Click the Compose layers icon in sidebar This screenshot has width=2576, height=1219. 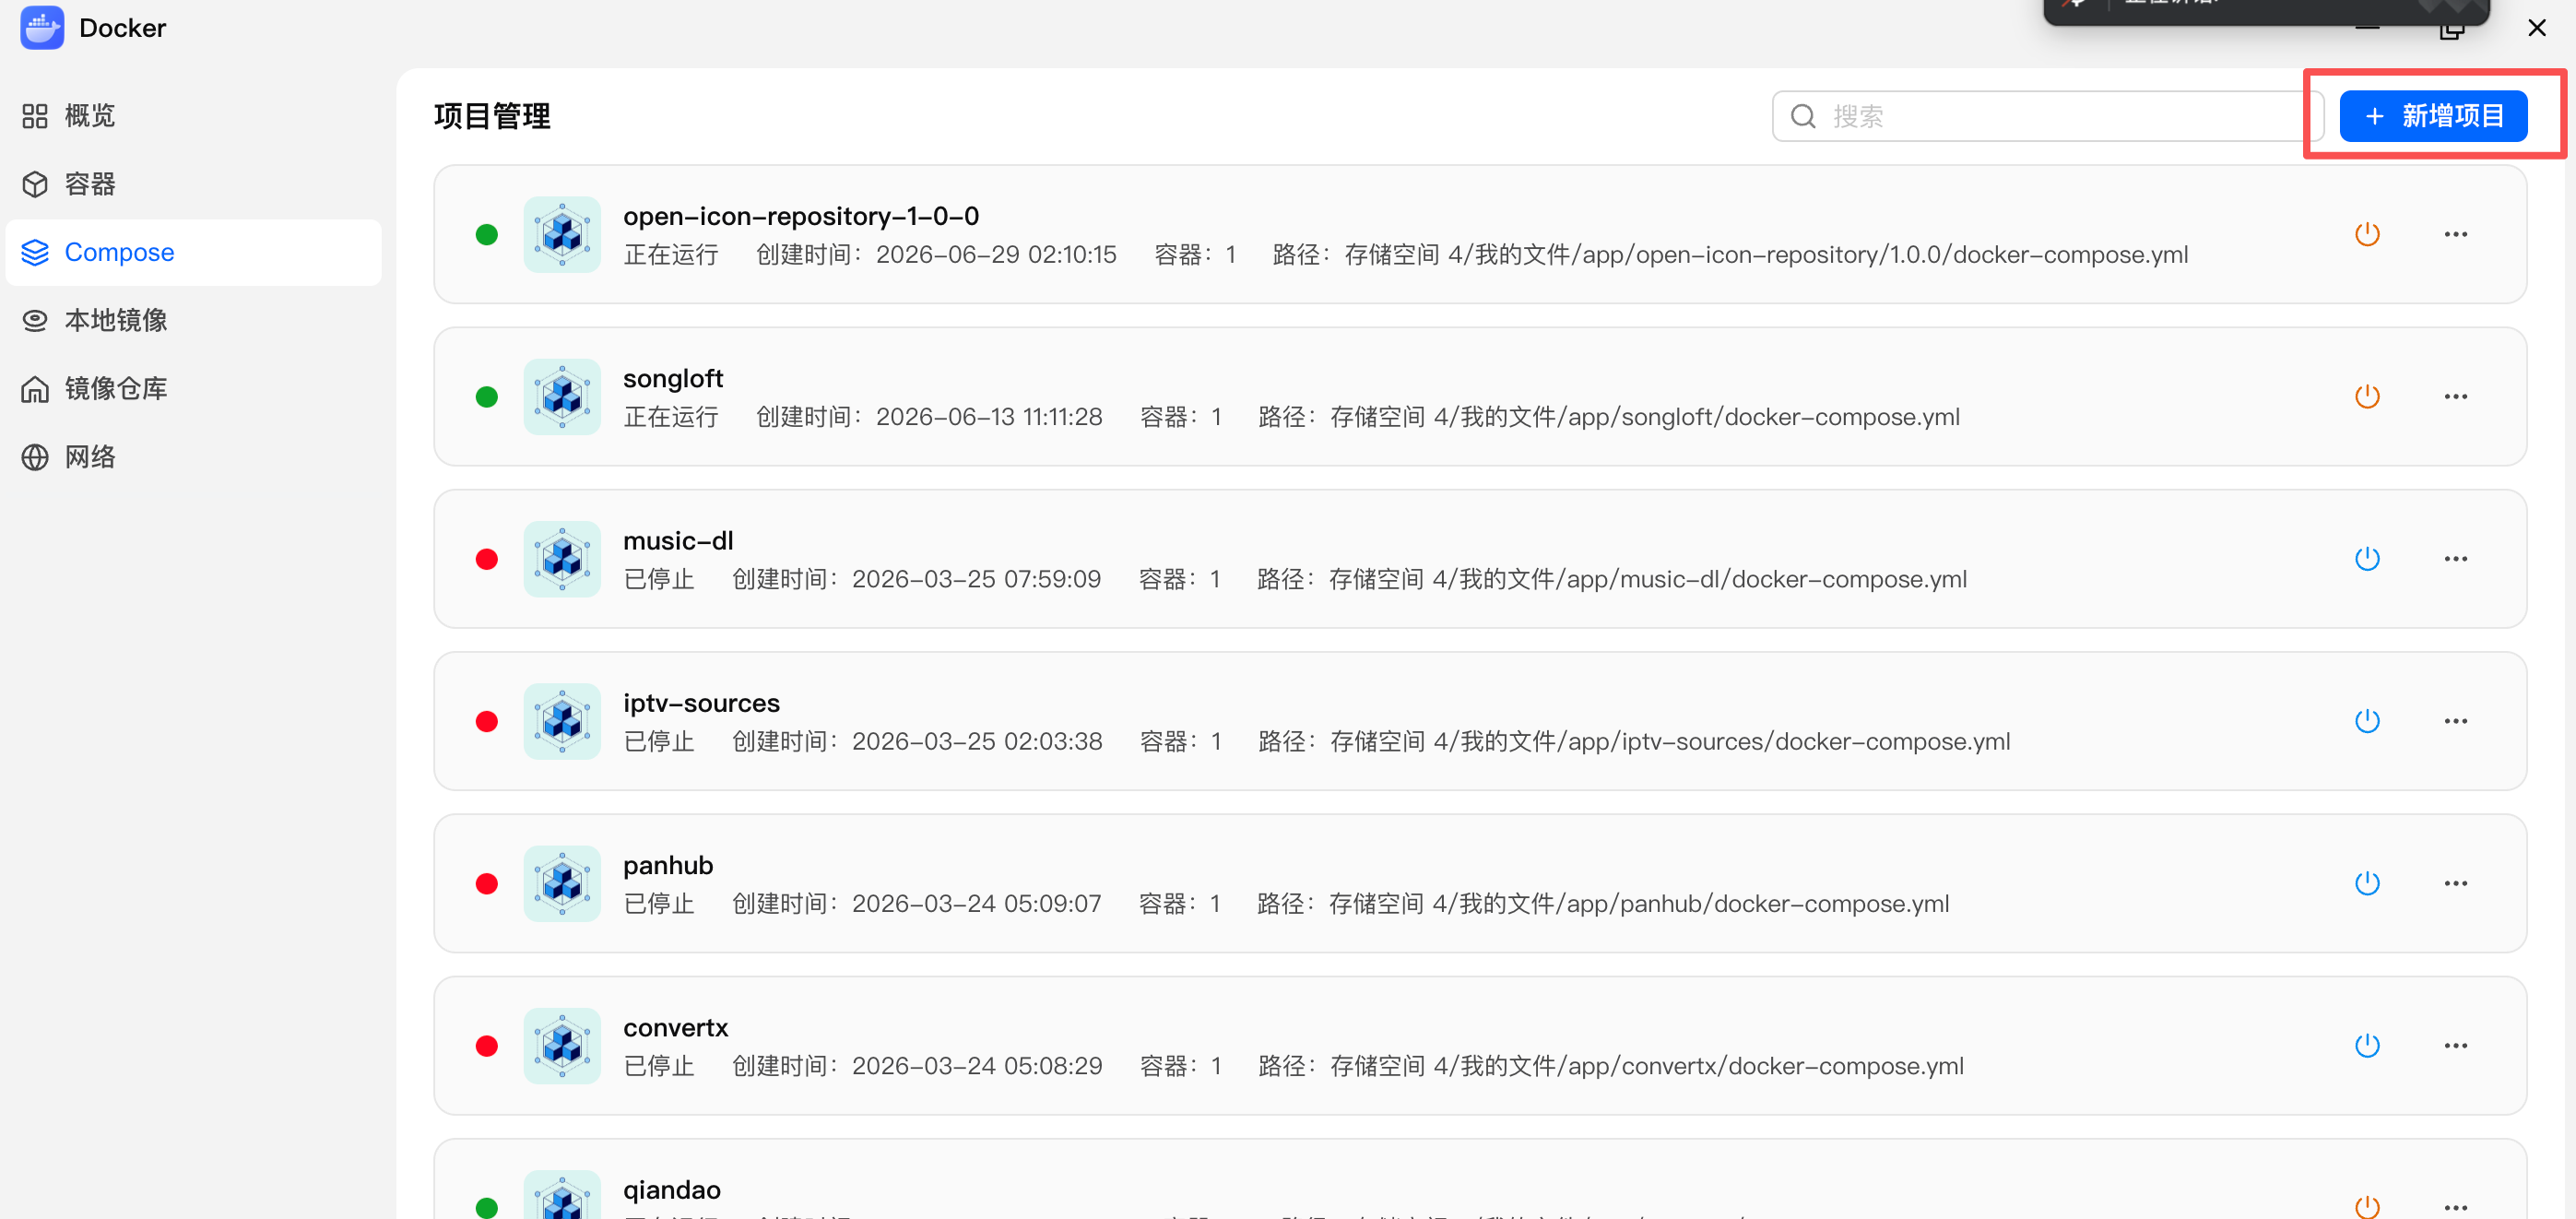(x=35, y=252)
